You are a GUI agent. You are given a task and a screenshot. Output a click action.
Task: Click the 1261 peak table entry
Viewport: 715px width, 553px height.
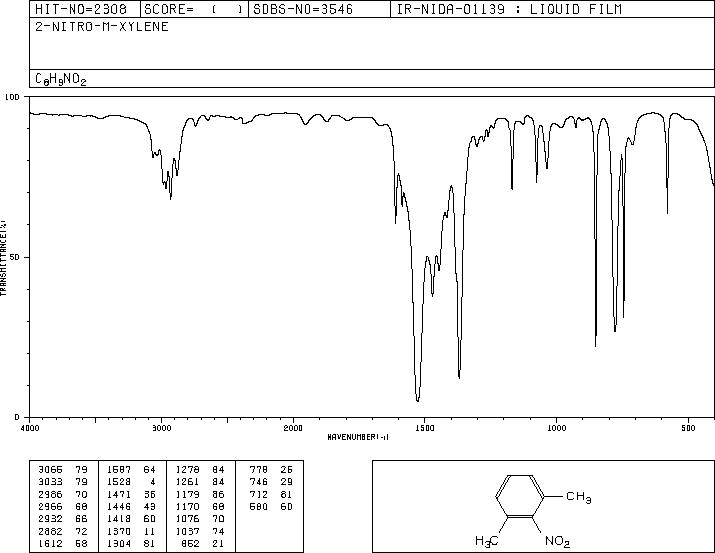(187, 482)
